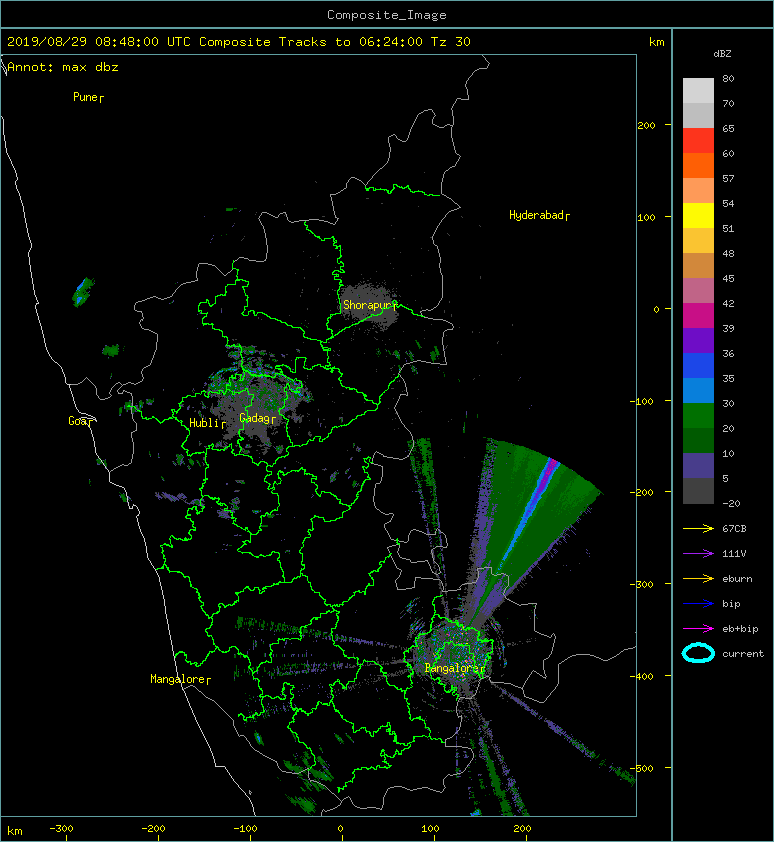Click the Gadag city label
Viewport: 774px width, 842px height.
coord(257,418)
